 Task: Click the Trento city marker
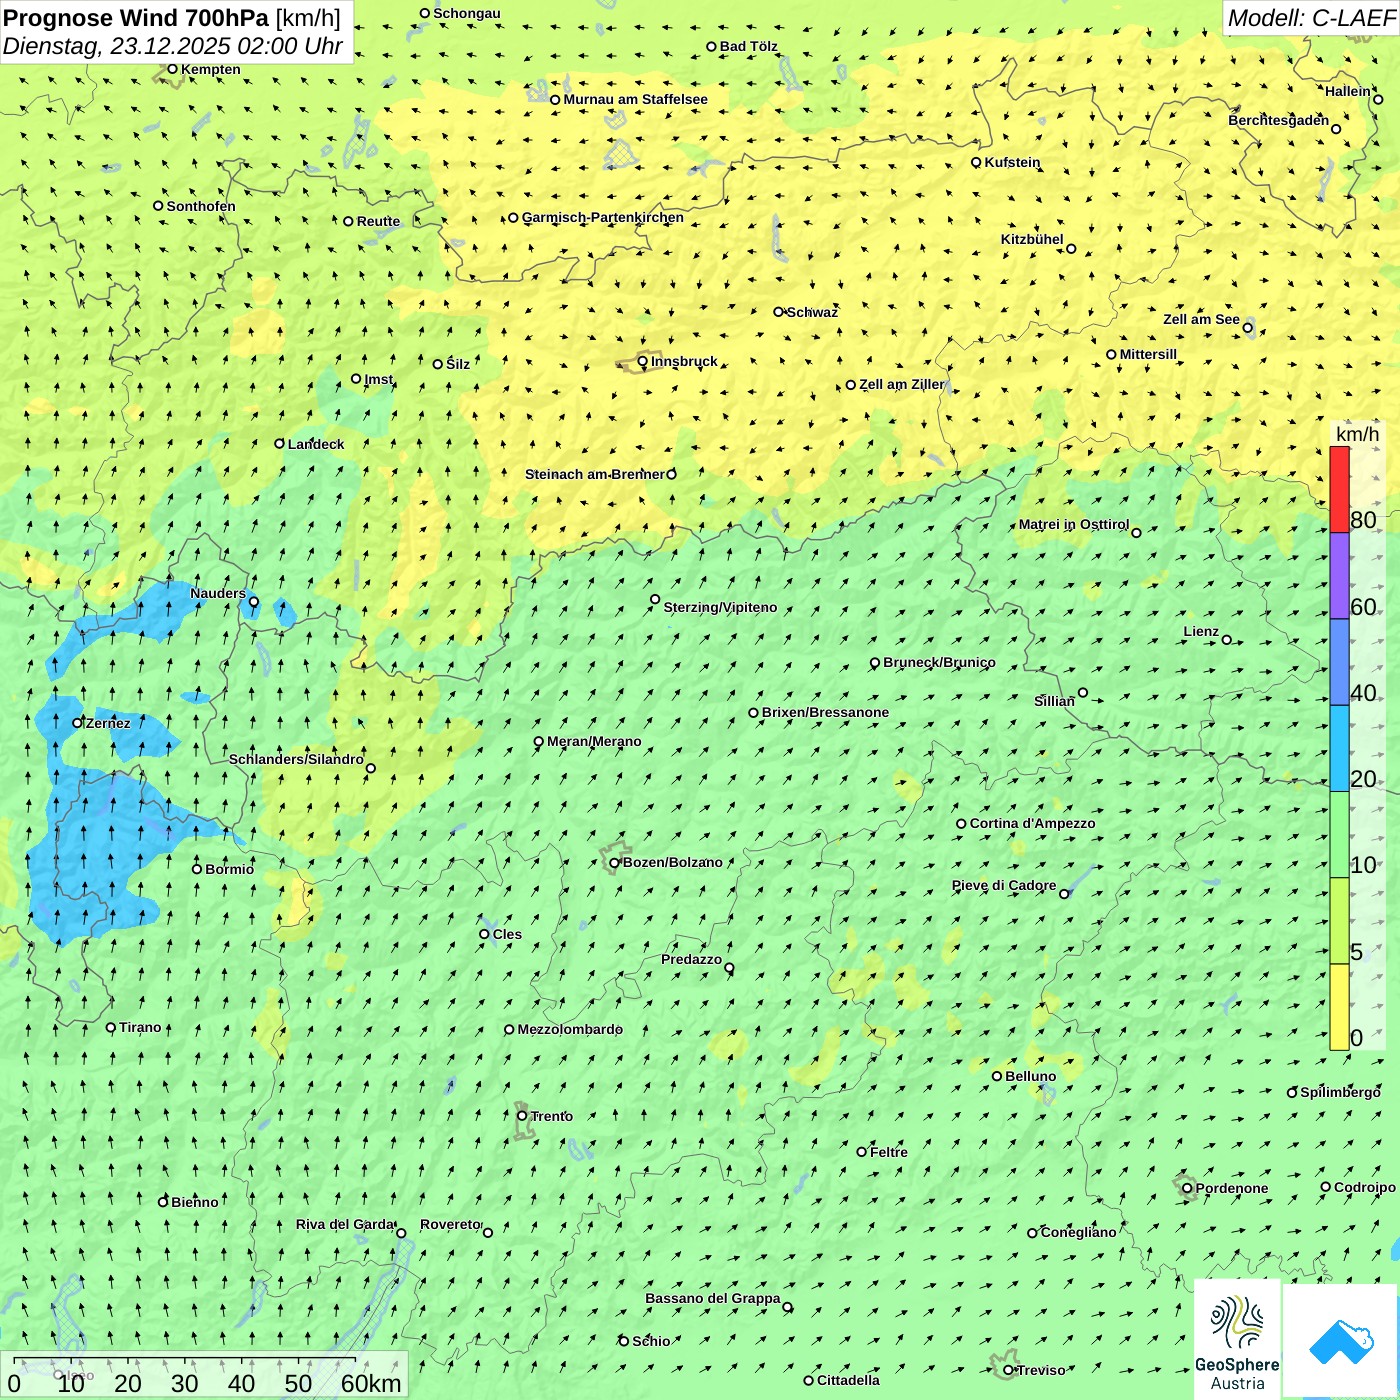[x=522, y=1116]
